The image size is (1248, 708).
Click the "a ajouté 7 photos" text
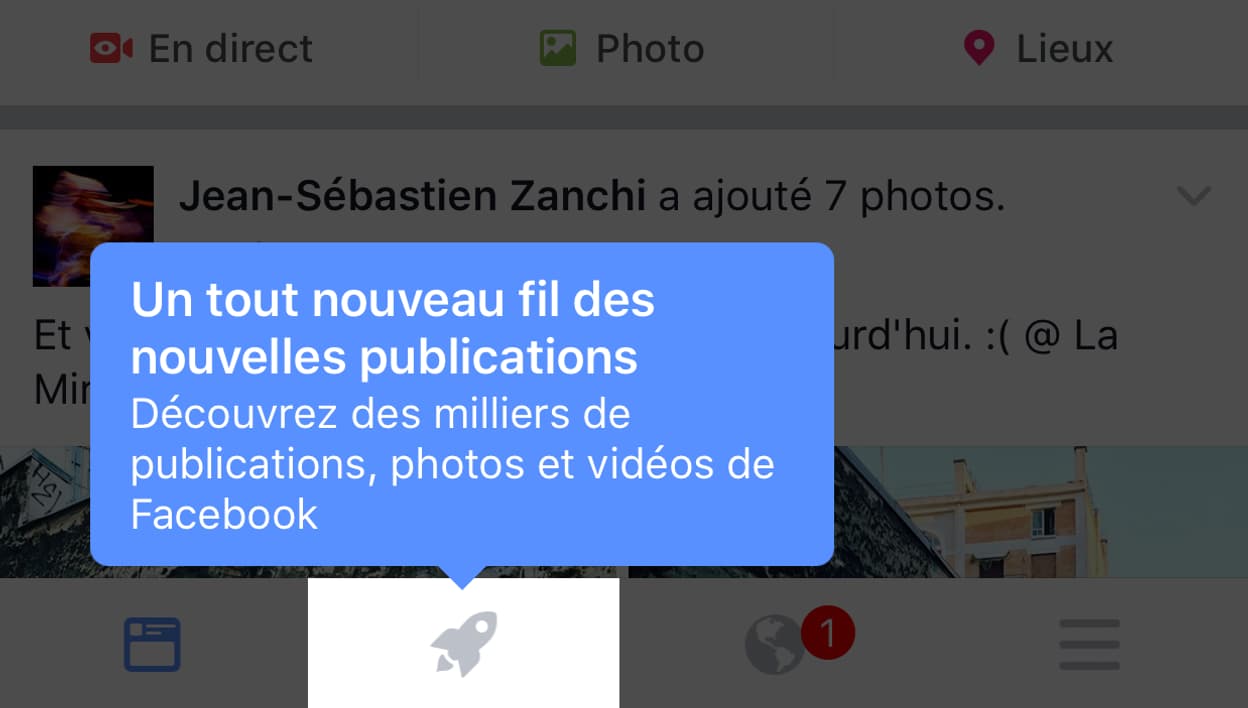tap(831, 197)
